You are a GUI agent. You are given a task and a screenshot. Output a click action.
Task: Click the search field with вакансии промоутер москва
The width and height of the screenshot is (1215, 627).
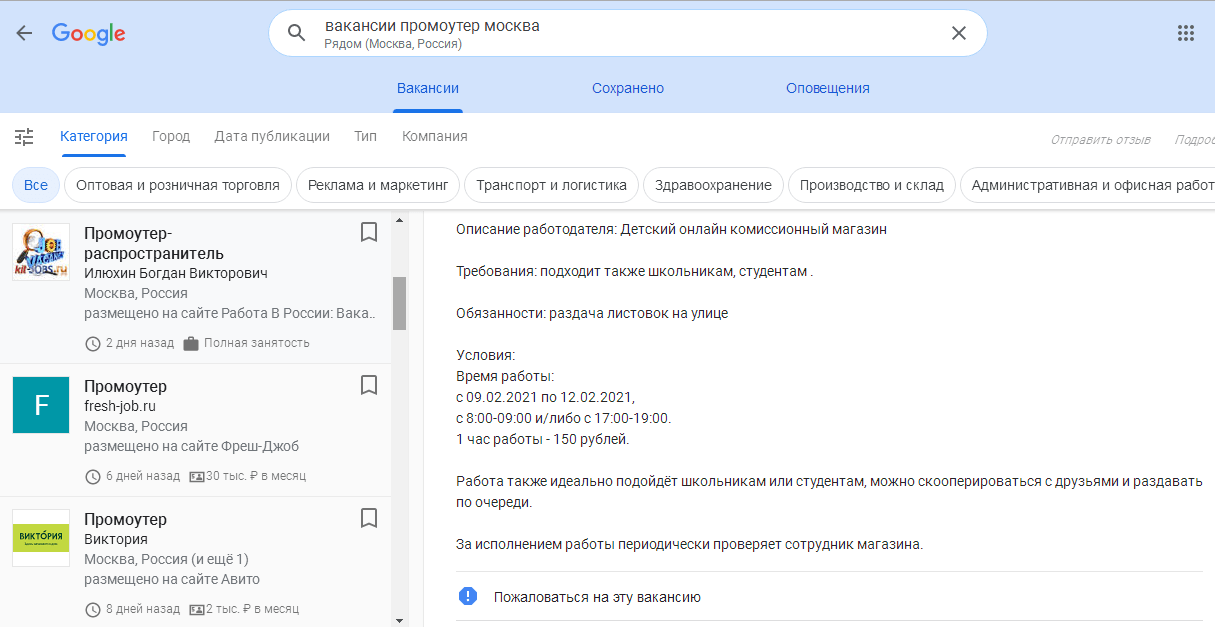tap(620, 33)
